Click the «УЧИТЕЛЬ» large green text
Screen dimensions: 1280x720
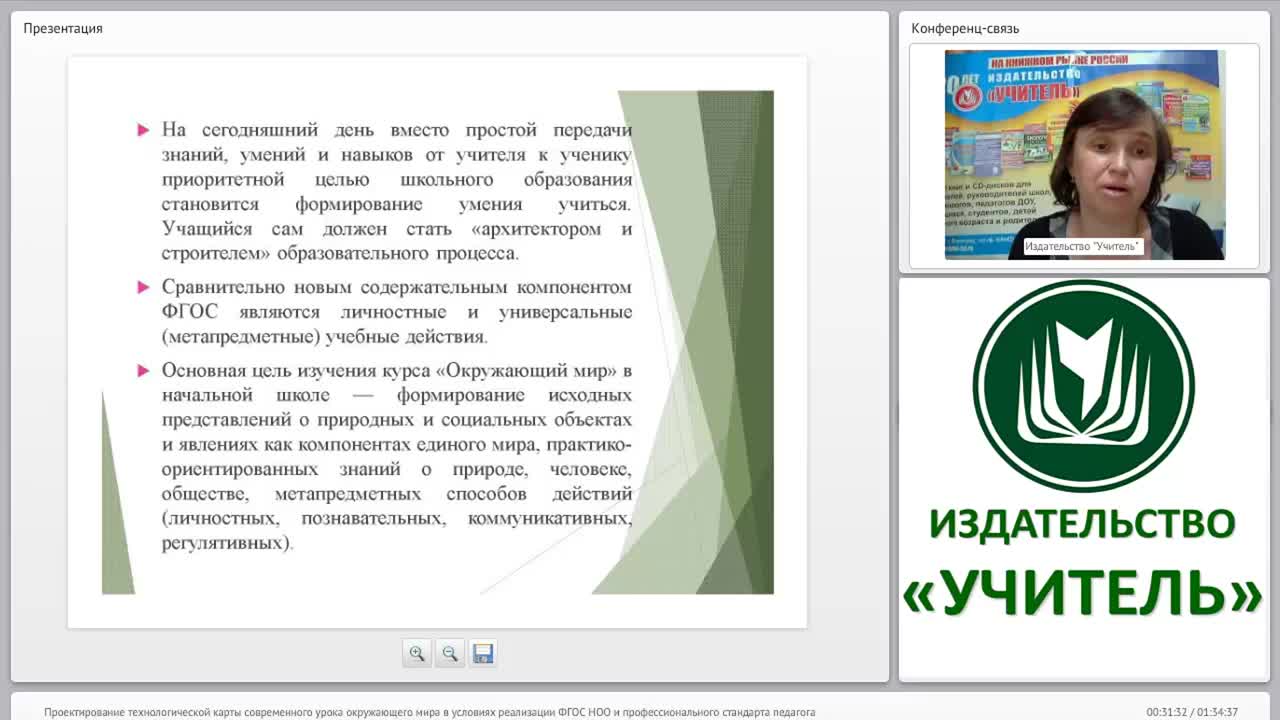pos(1083,592)
